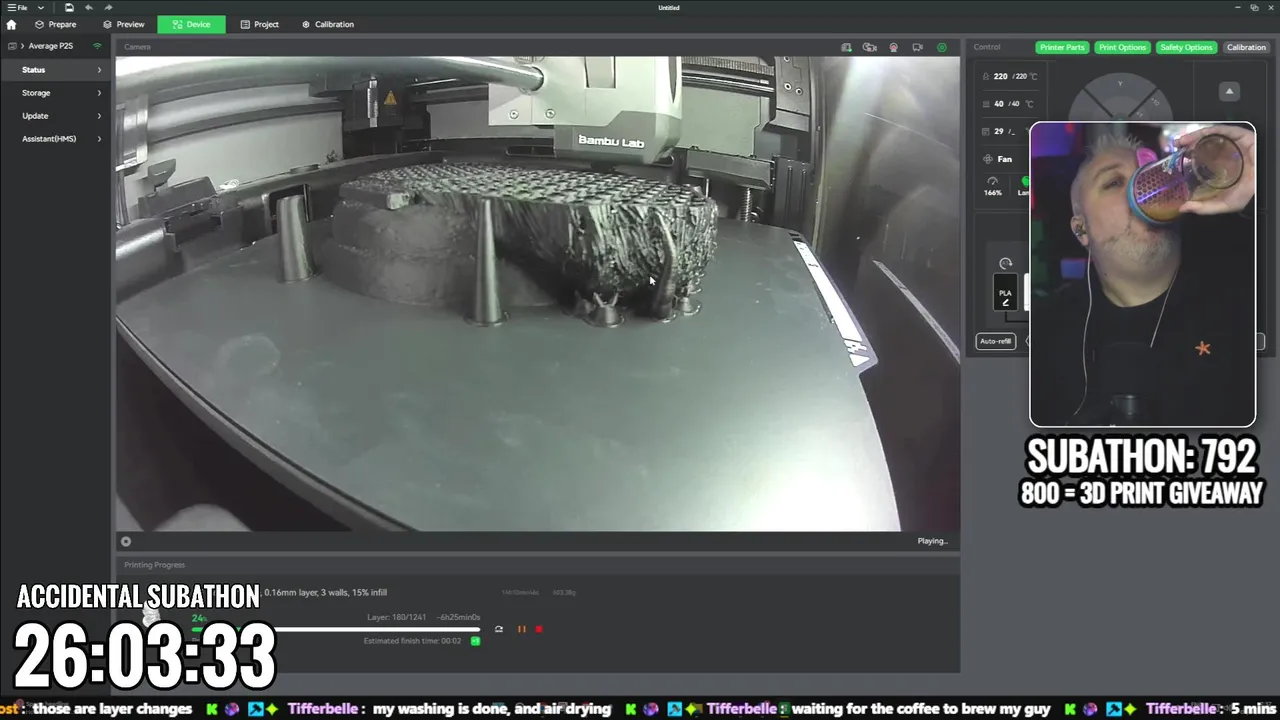
Task: Move the Y axis up on jog wheel
Action: (x=1120, y=85)
